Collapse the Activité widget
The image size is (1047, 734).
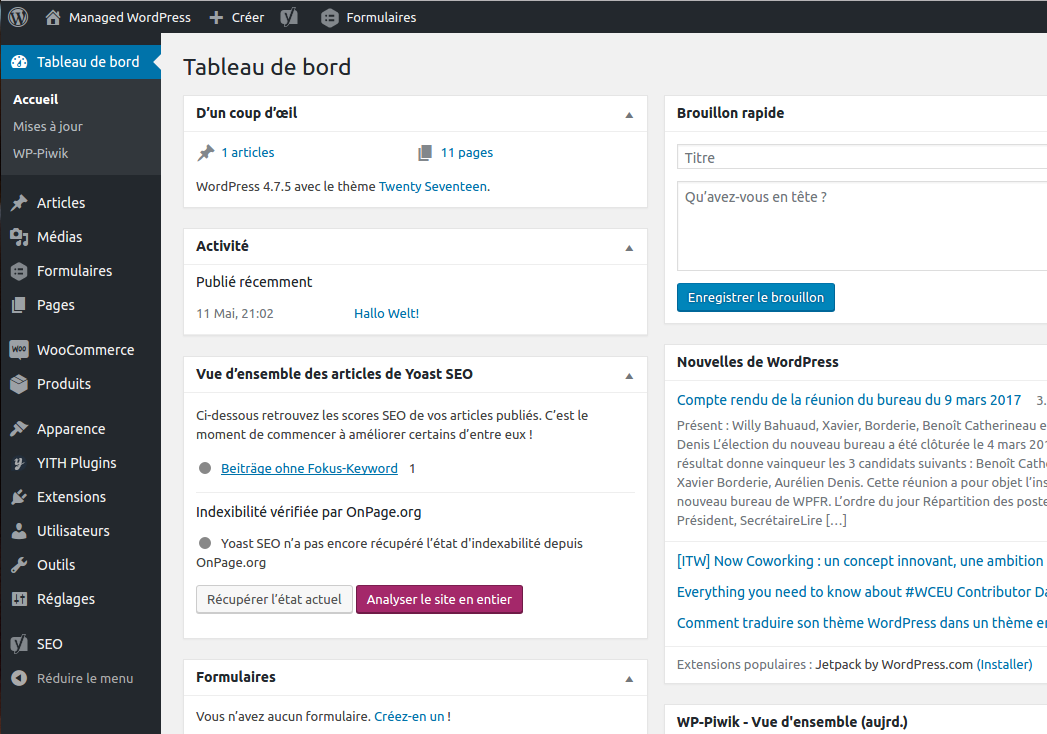point(629,248)
